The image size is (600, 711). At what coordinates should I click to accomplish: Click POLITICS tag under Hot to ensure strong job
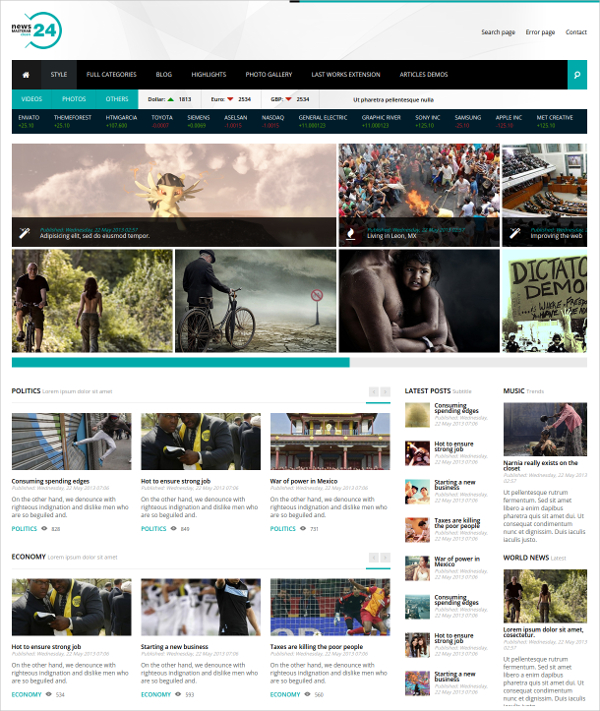pyautogui.click(x=153, y=529)
